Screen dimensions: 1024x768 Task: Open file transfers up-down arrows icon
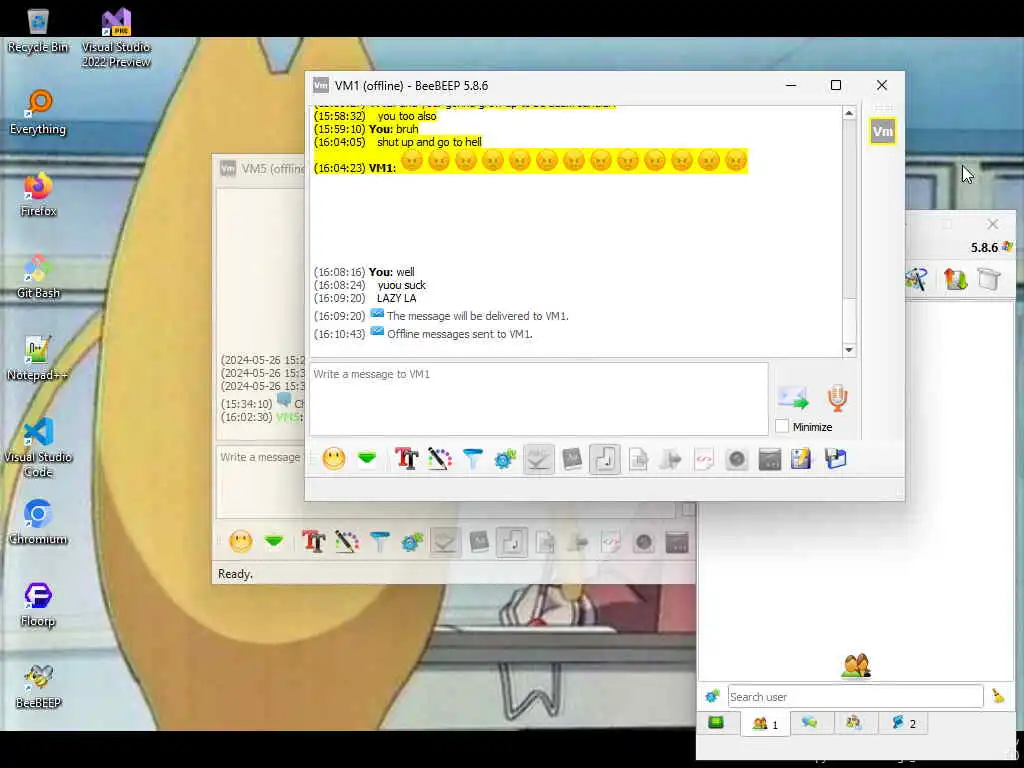(x=955, y=279)
